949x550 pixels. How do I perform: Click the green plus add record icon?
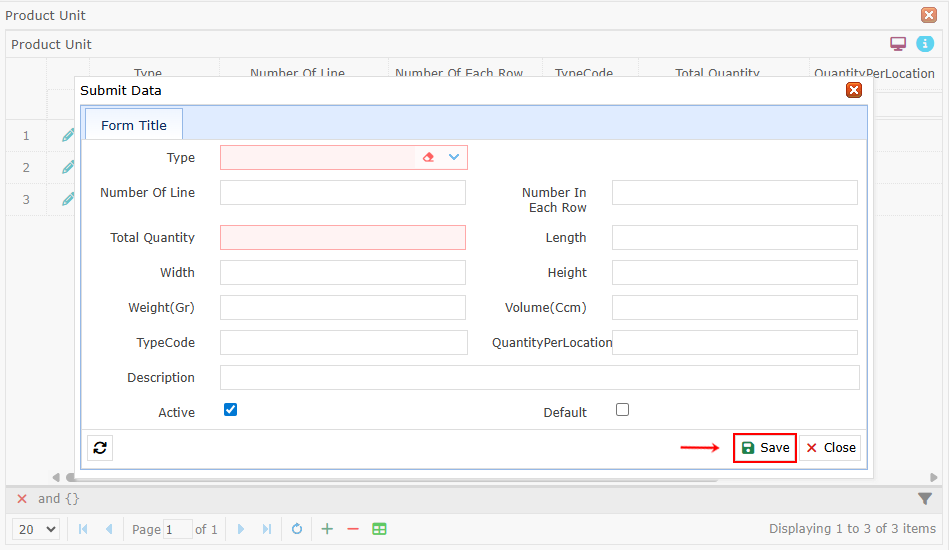coord(327,529)
